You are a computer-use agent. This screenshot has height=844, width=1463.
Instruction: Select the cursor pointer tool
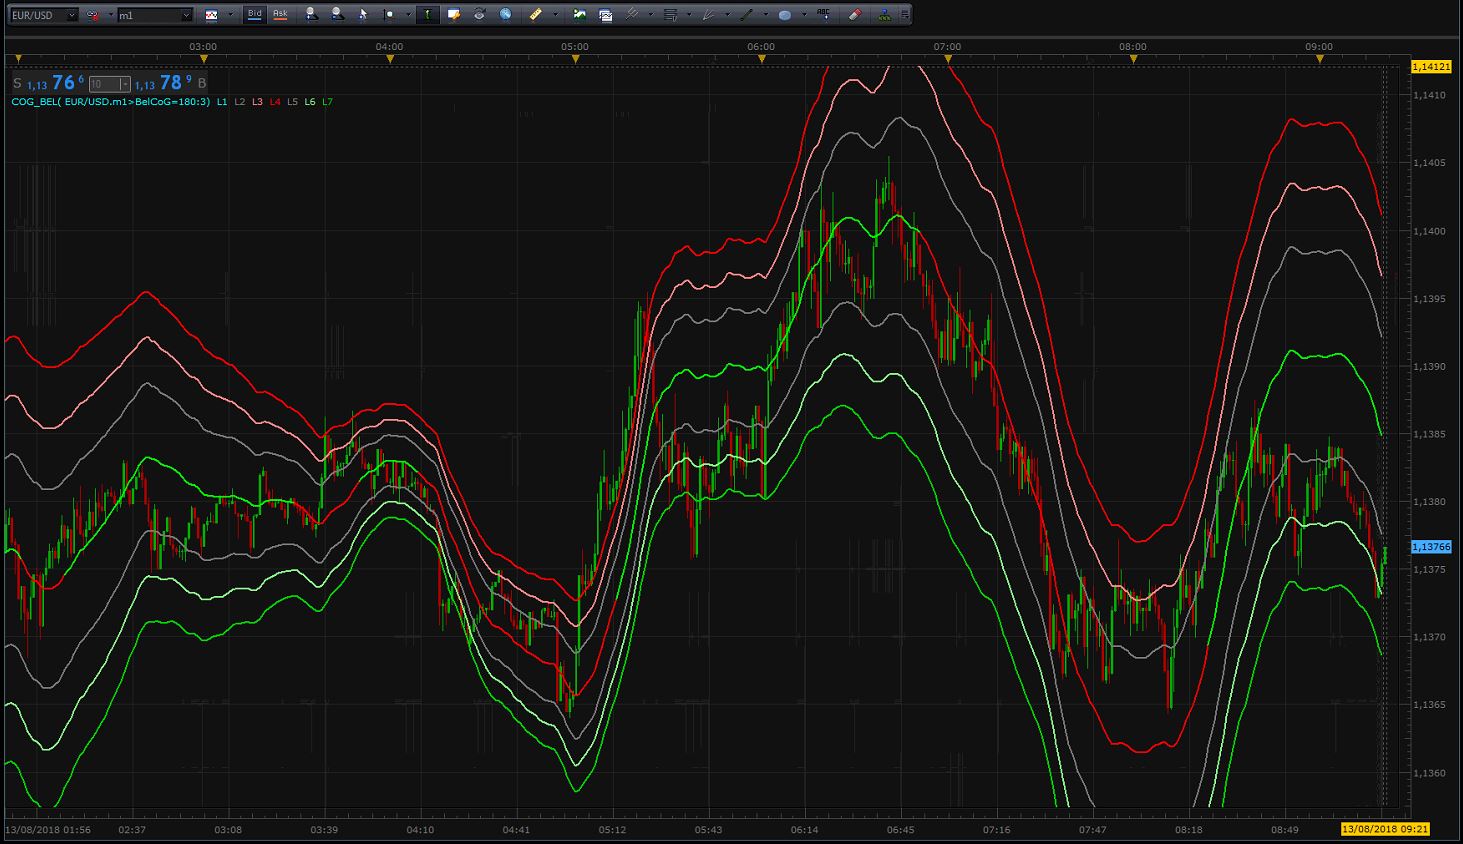point(363,15)
